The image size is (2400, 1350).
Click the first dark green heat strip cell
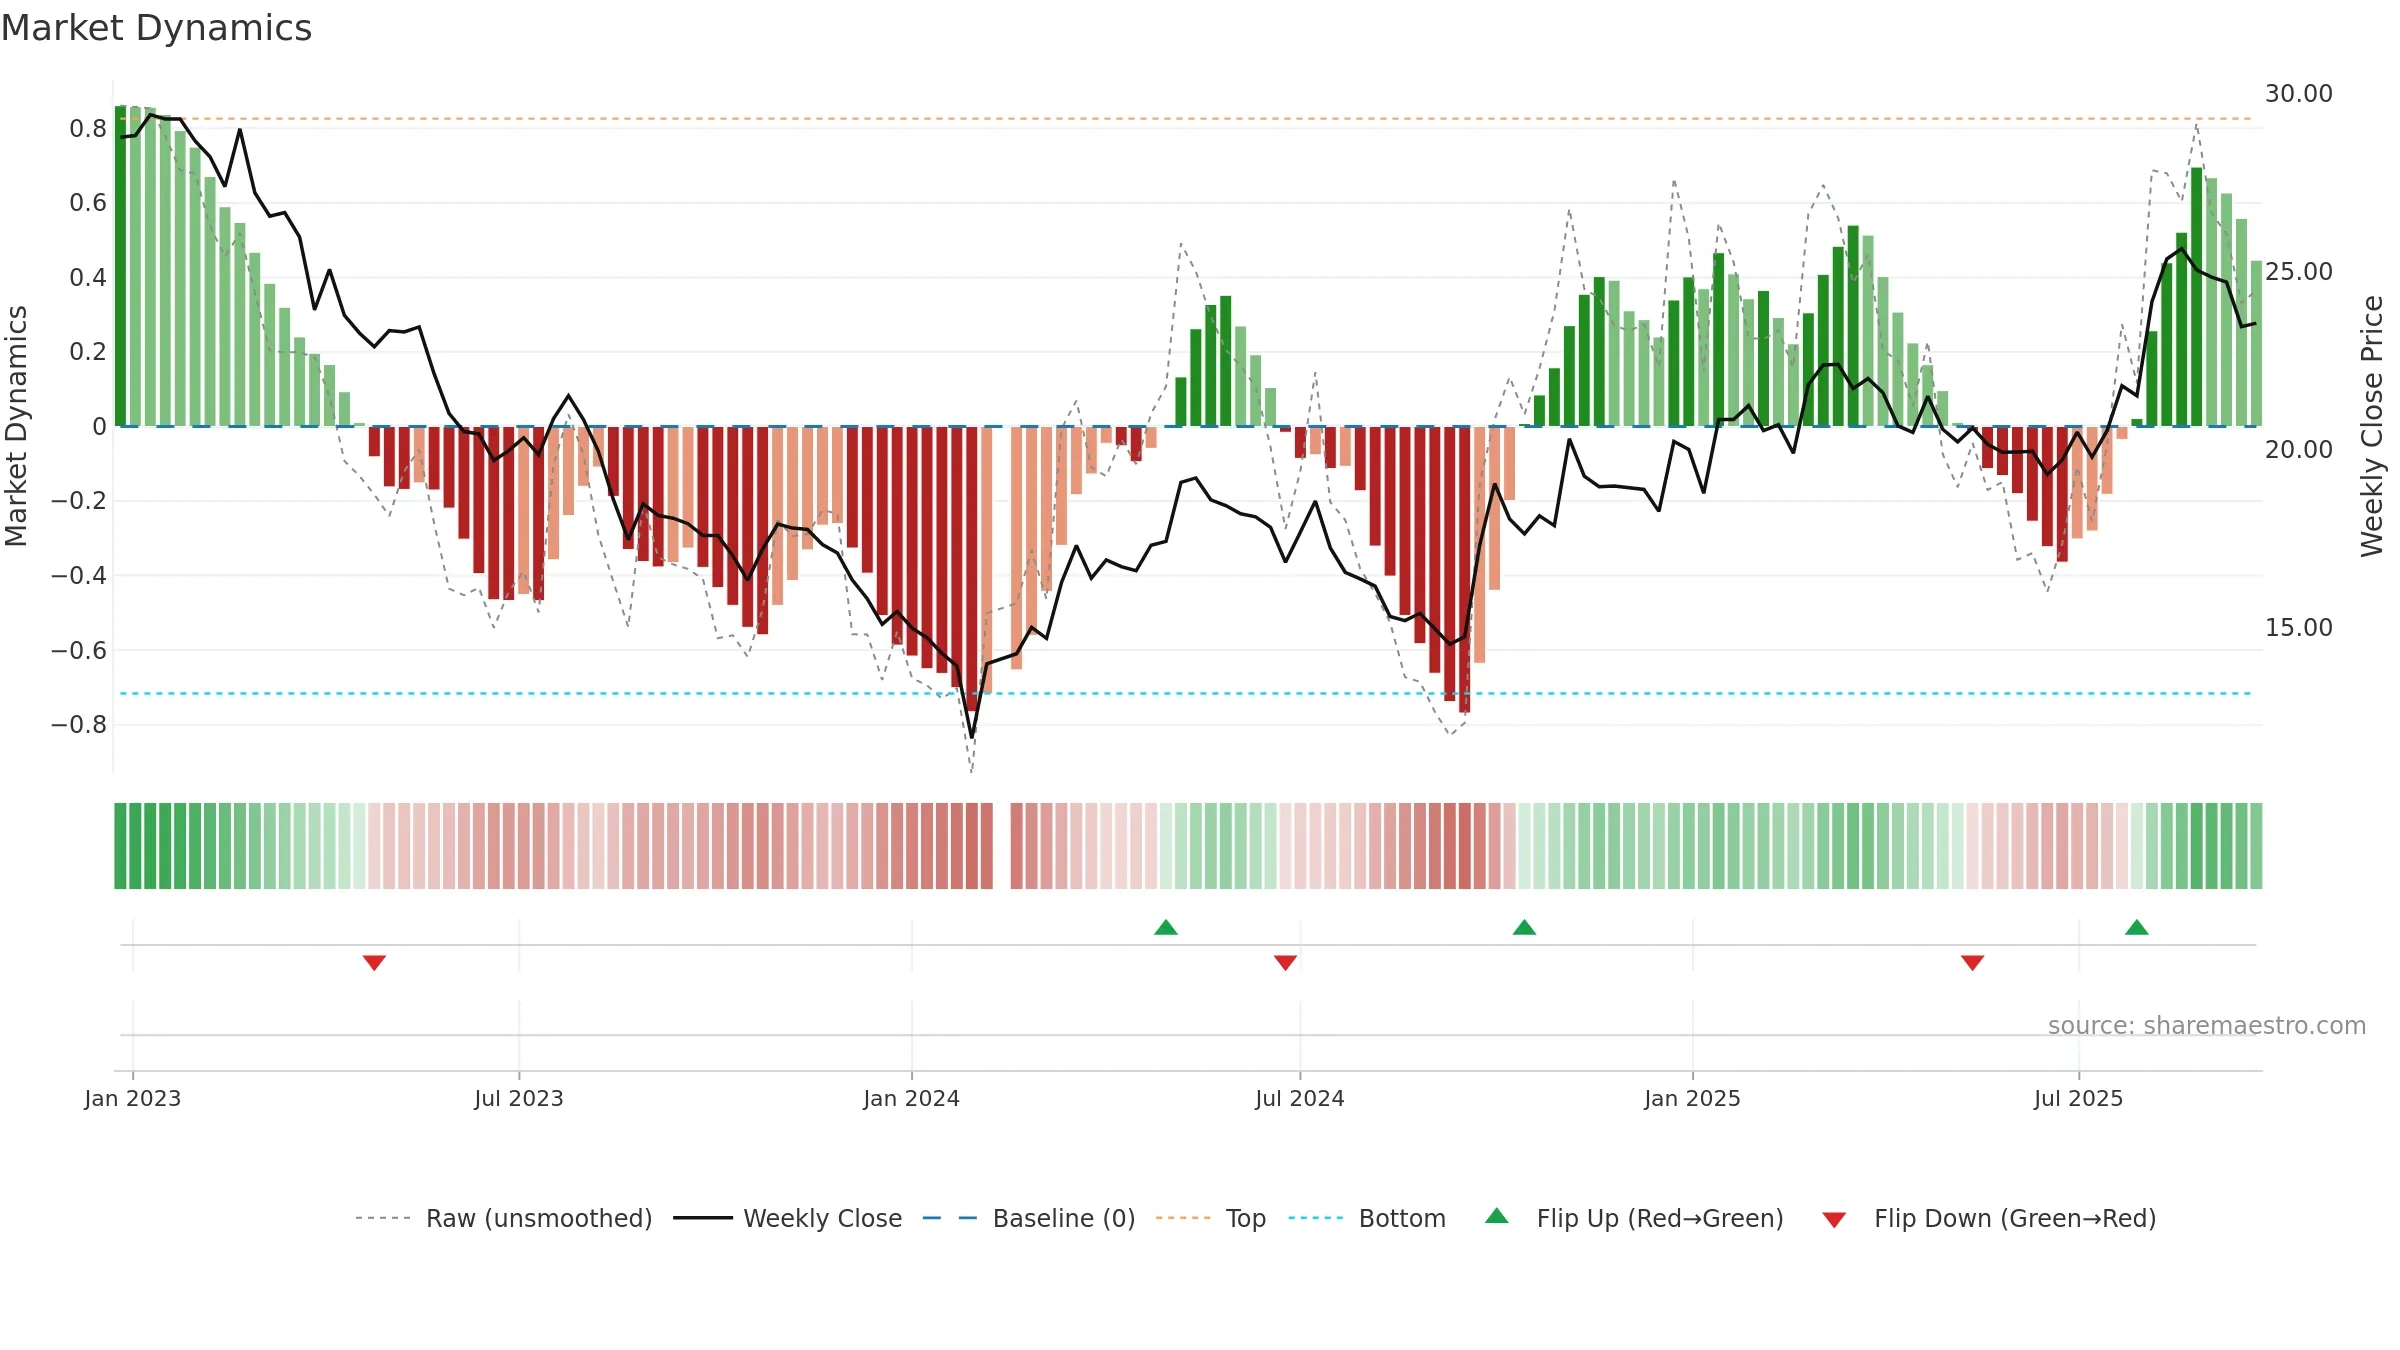(x=120, y=846)
